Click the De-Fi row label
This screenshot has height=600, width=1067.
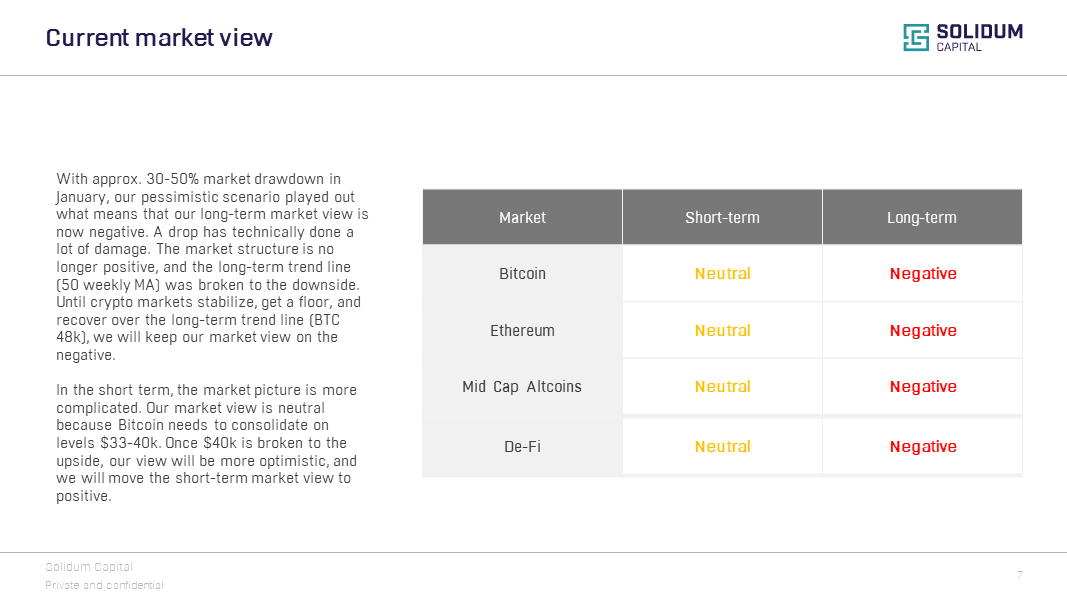(x=522, y=446)
